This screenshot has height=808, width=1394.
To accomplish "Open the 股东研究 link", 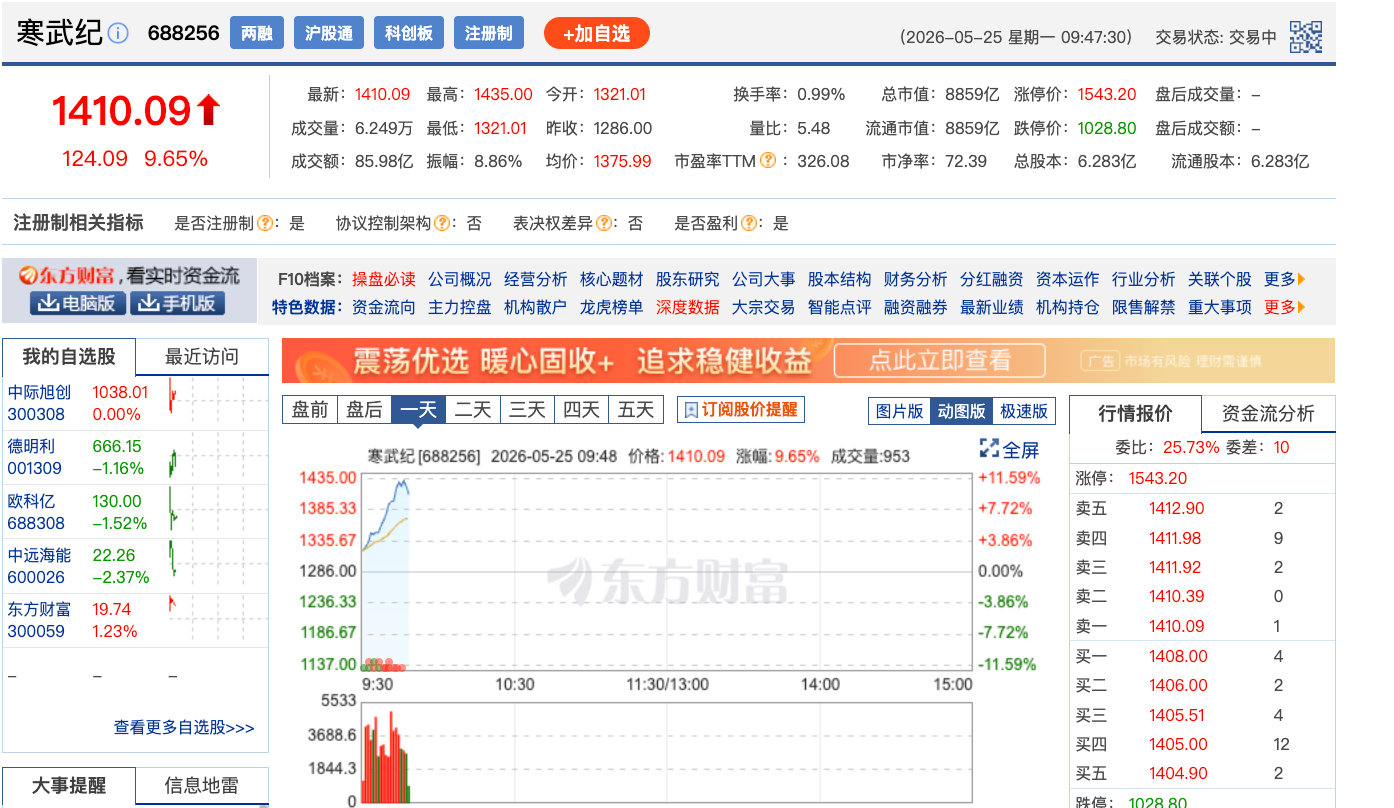I will coord(687,279).
